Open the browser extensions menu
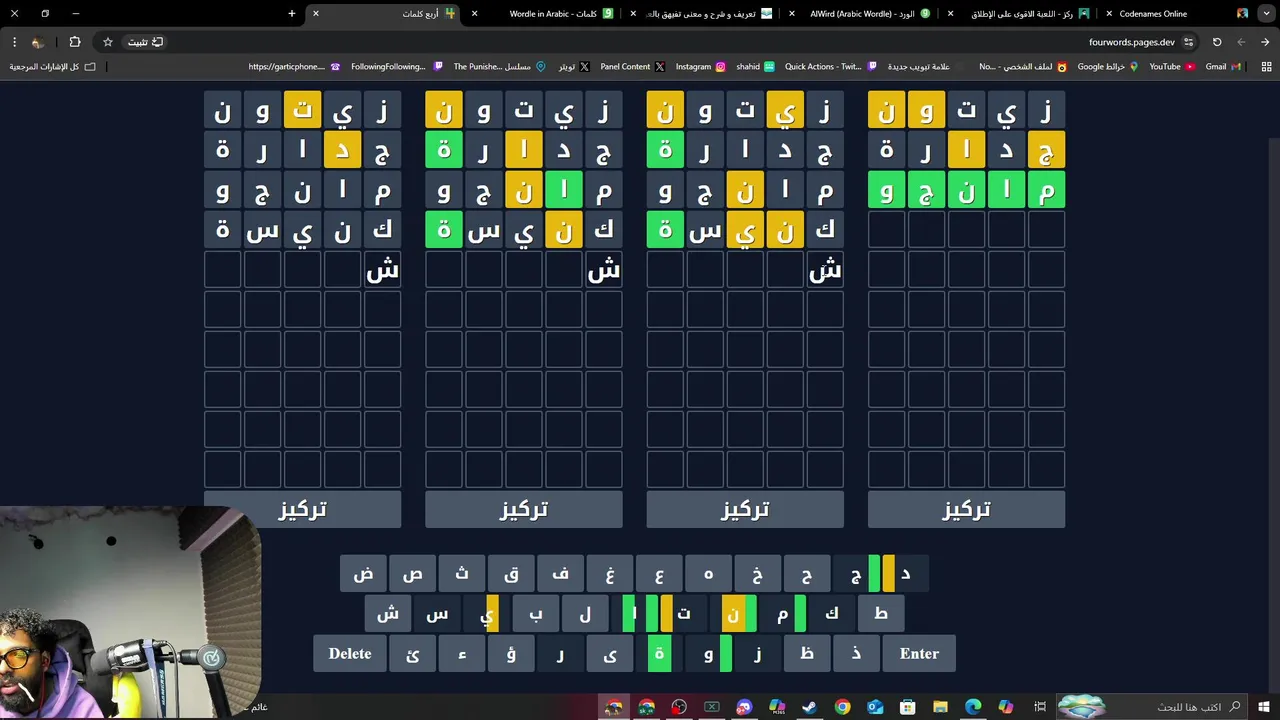 pos(75,42)
